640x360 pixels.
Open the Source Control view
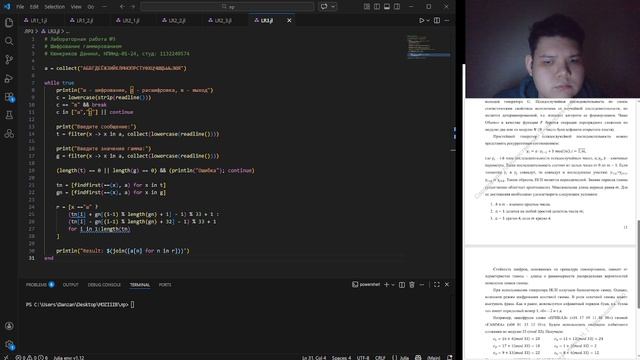9,60
